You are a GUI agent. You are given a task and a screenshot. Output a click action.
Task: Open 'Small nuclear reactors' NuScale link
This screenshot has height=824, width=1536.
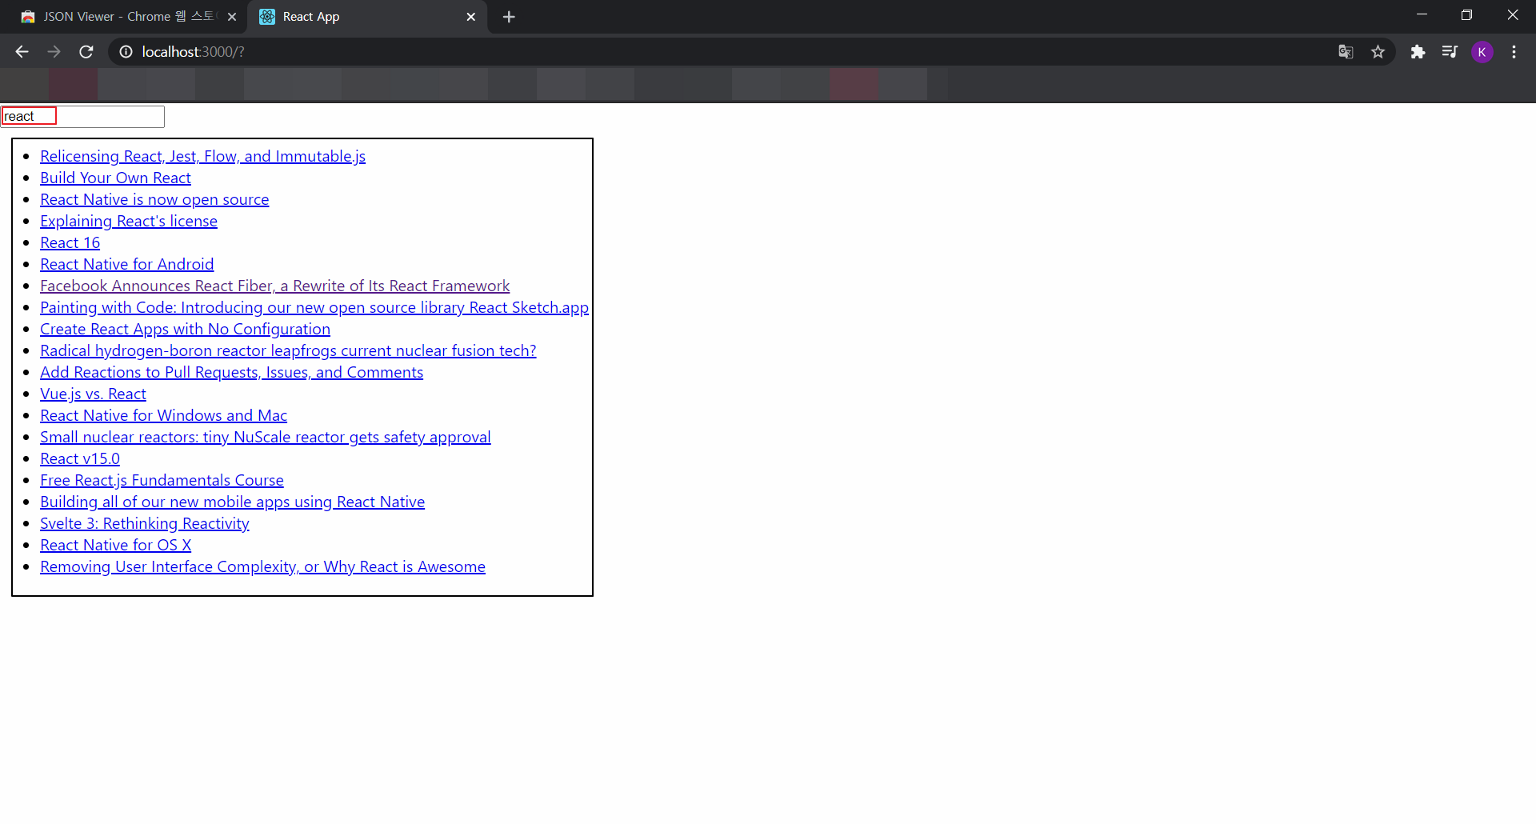click(265, 437)
